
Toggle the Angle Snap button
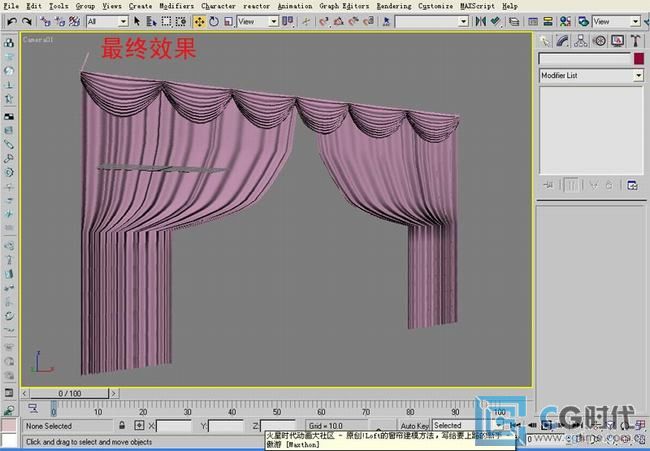pyautogui.click(x=339, y=21)
